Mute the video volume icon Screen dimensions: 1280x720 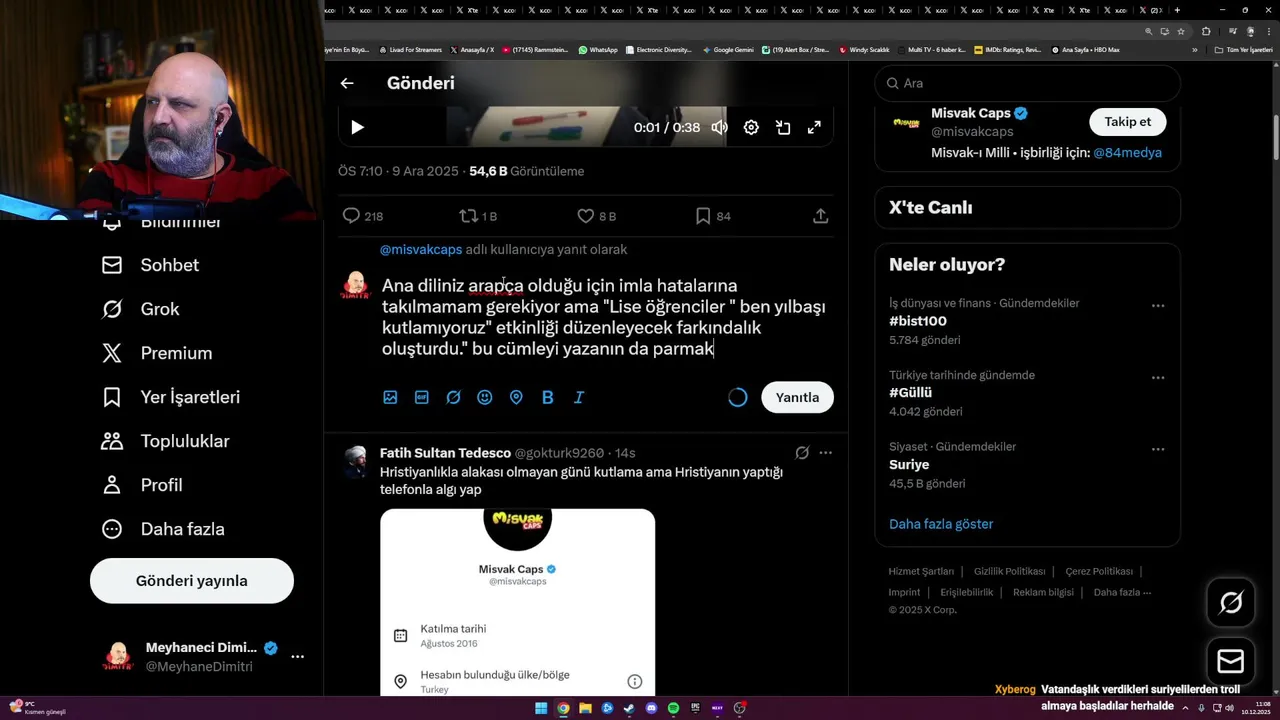(719, 127)
